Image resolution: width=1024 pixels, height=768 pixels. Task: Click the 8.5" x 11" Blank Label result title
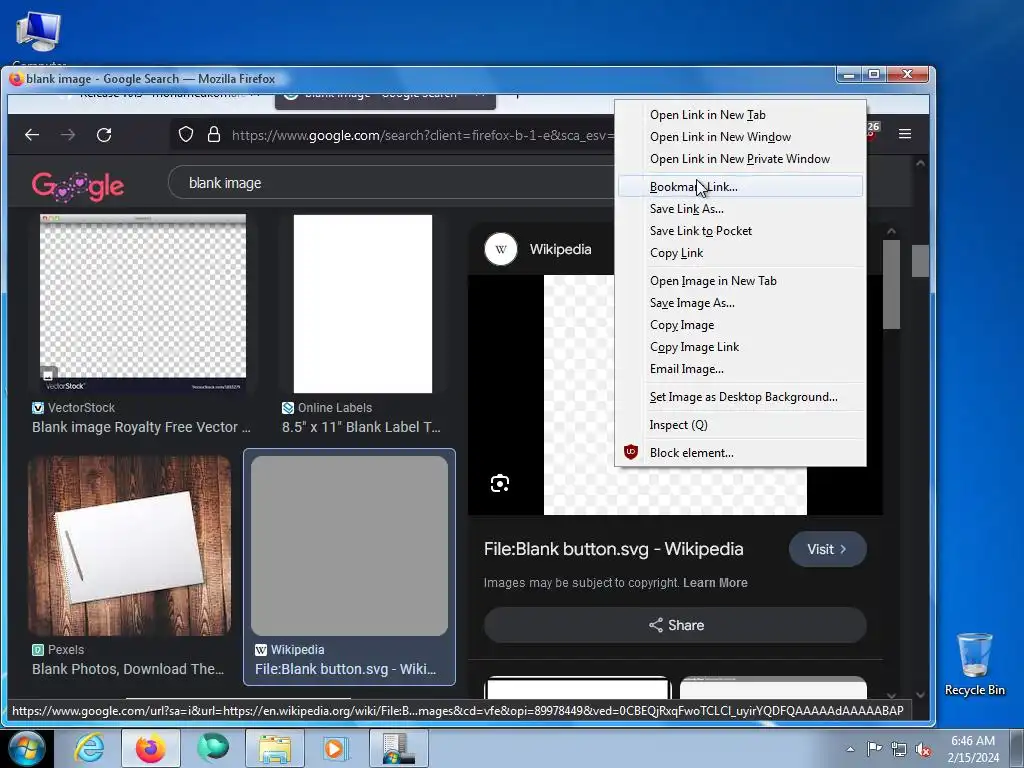tap(361, 427)
